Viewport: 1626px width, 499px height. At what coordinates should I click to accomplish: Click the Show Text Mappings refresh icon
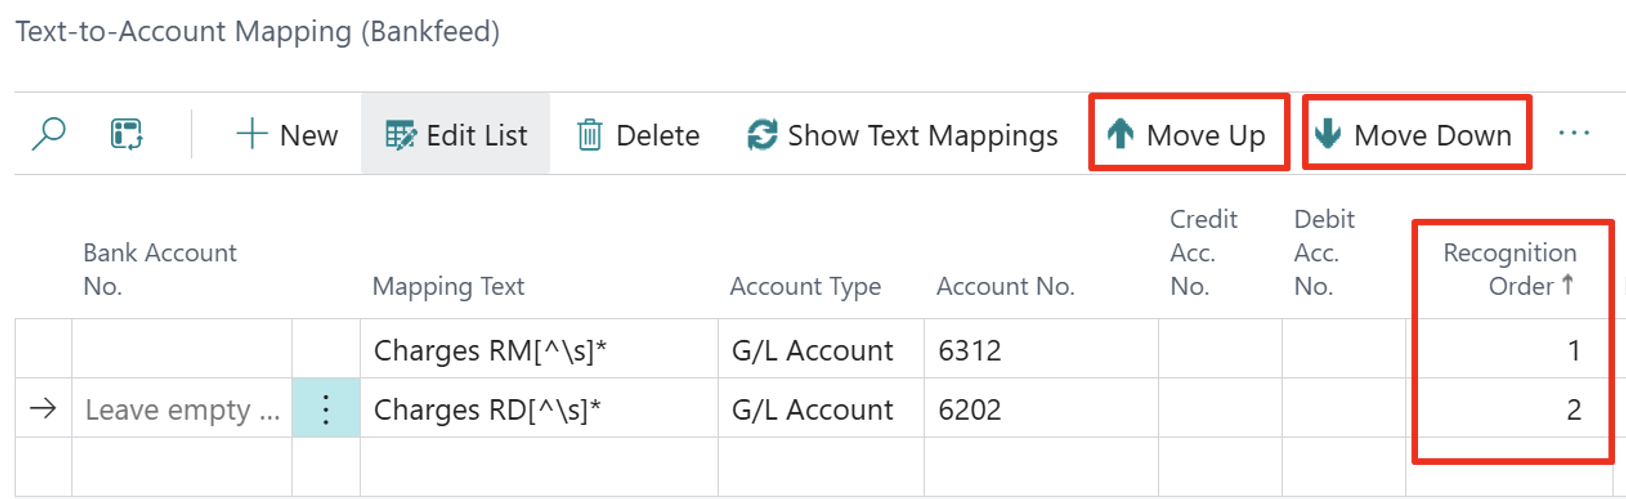762,135
